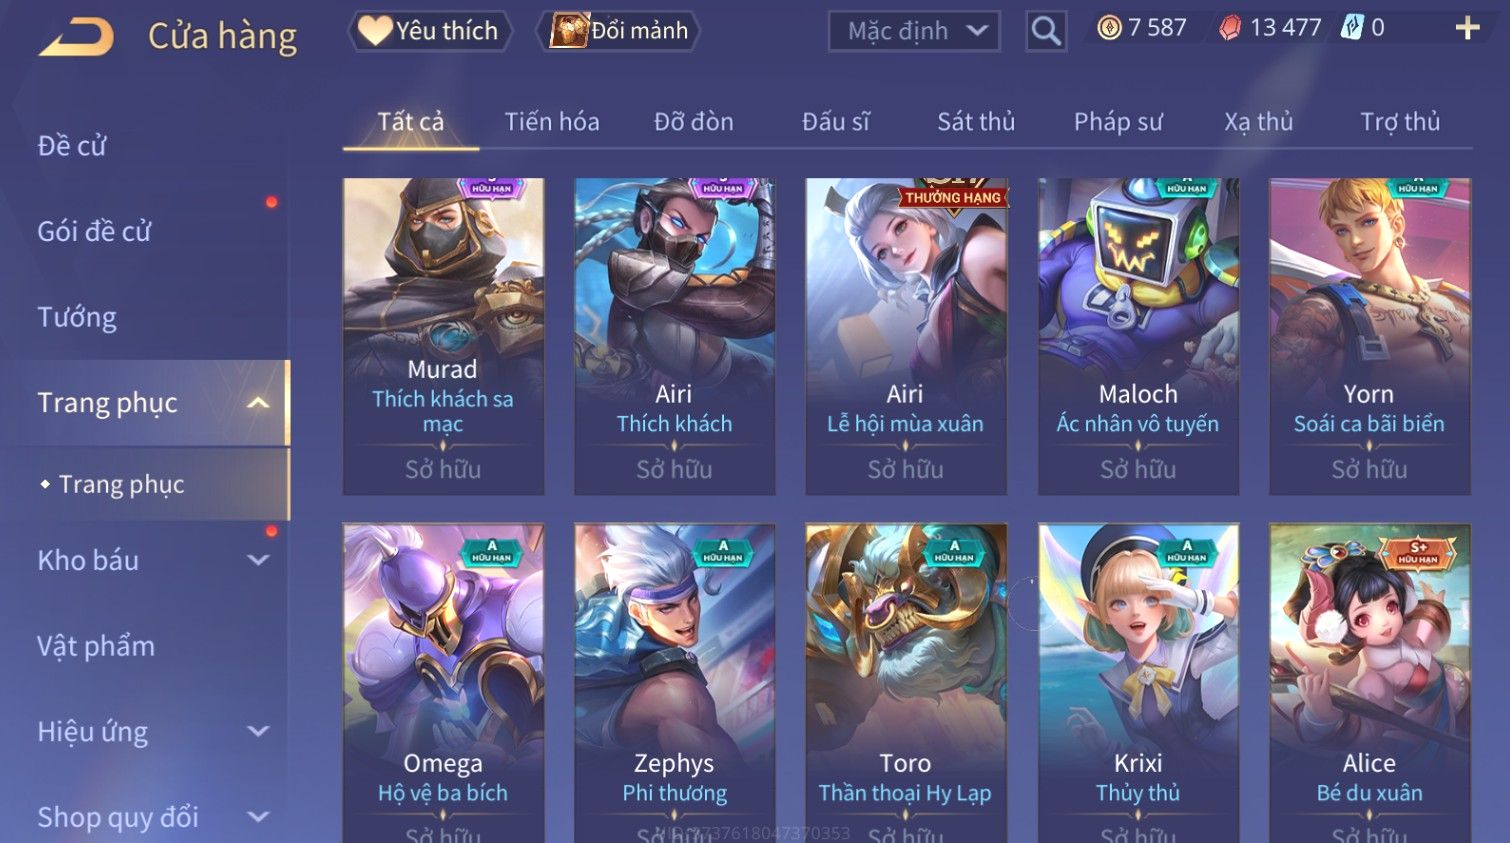Expand the Shop quy đổi section
1510x843 pixels.
point(258,817)
